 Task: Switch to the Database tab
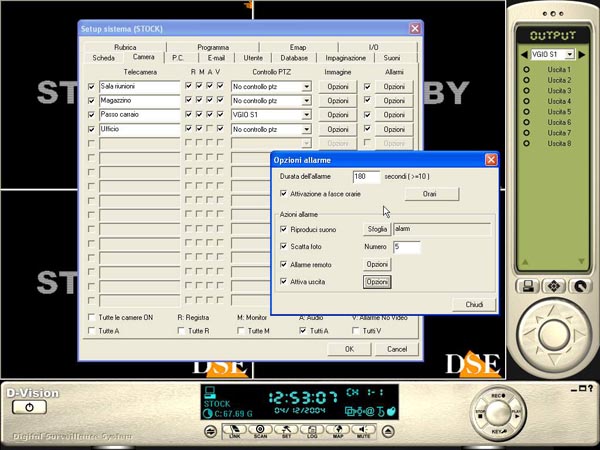(x=293, y=58)
